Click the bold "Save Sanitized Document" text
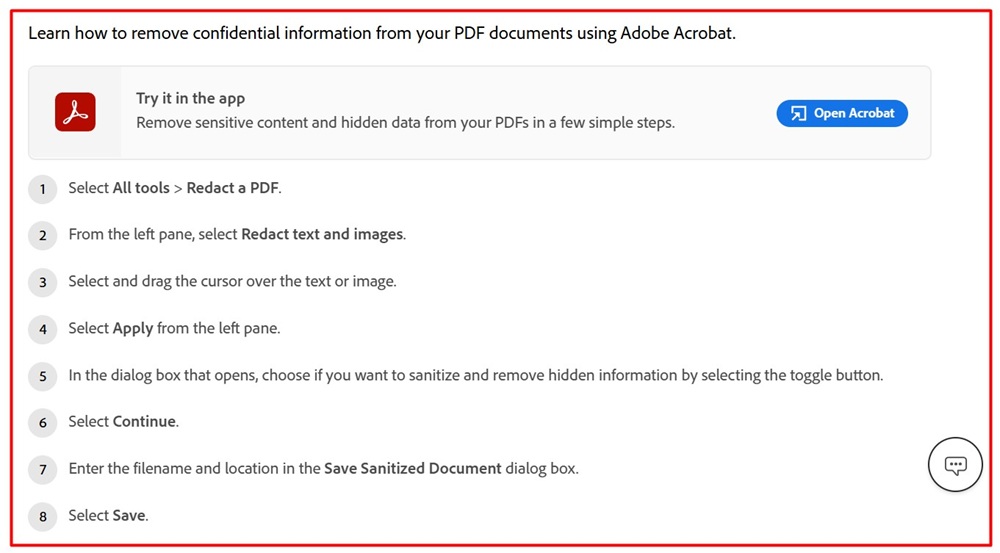This screenshot has width=1000, height=553. pyautogui.click(x=412, y=468)
